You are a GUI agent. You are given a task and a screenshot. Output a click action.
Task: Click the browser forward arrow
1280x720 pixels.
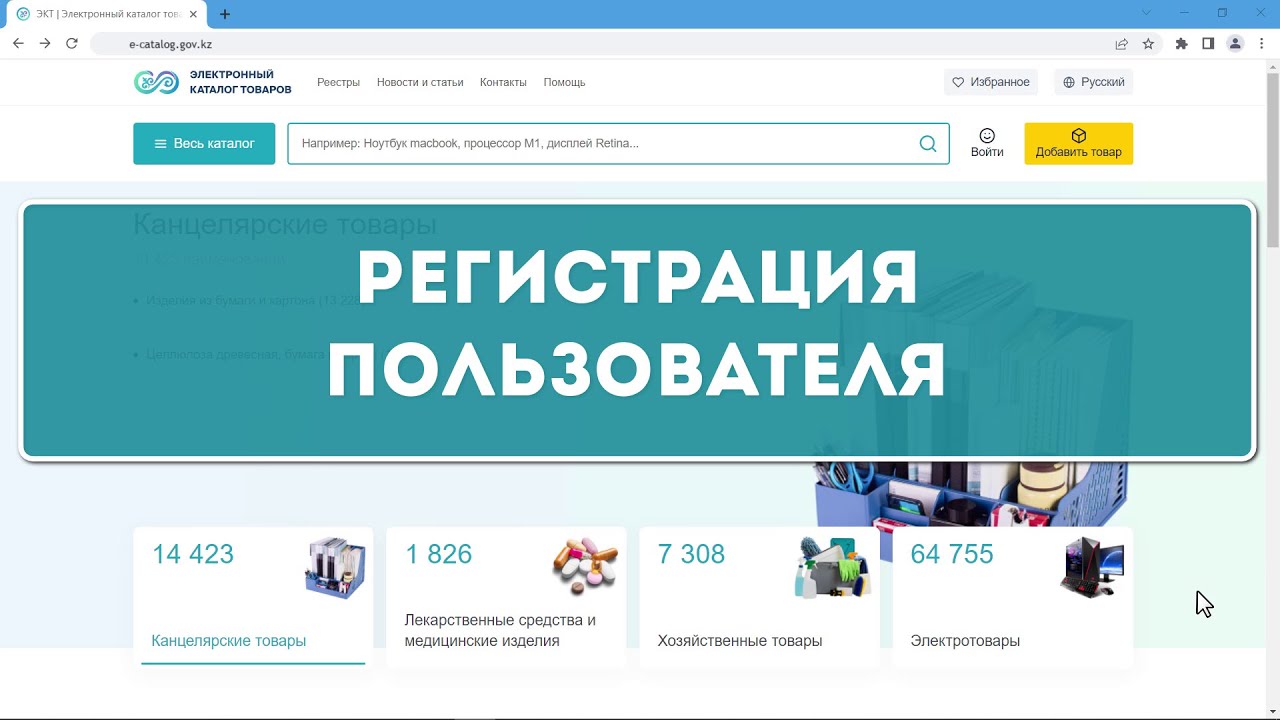45,44
